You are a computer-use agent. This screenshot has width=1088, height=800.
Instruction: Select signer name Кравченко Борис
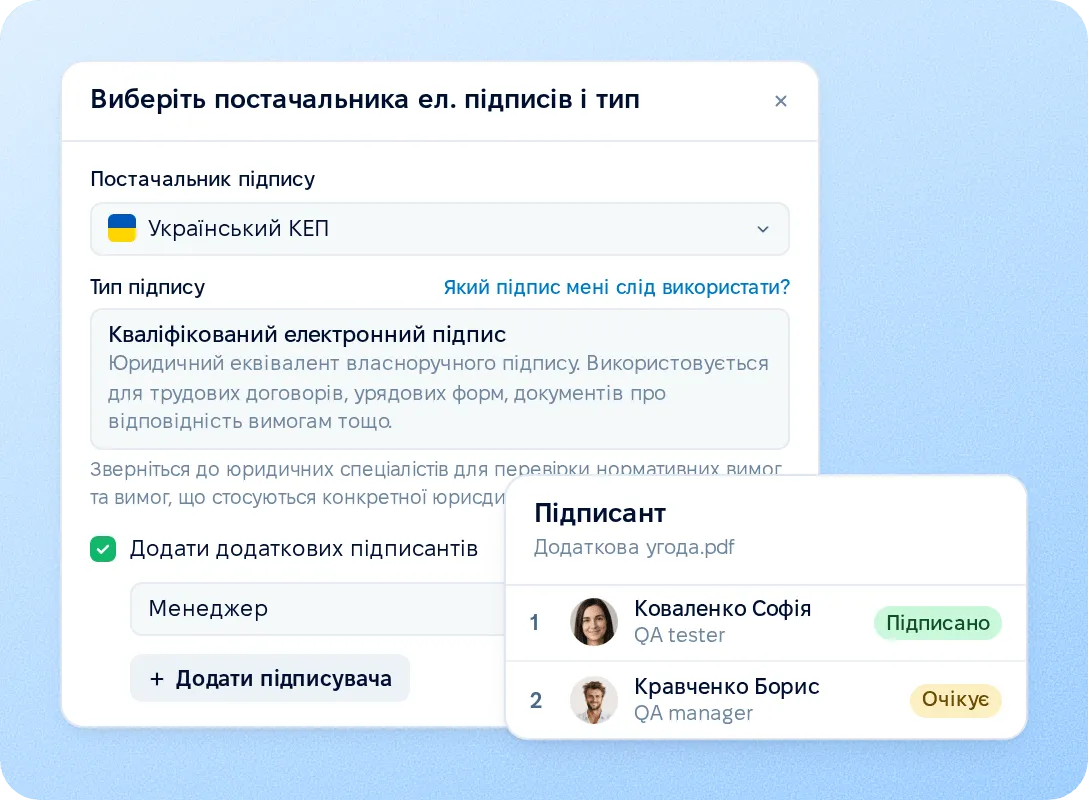click(726, 686)
